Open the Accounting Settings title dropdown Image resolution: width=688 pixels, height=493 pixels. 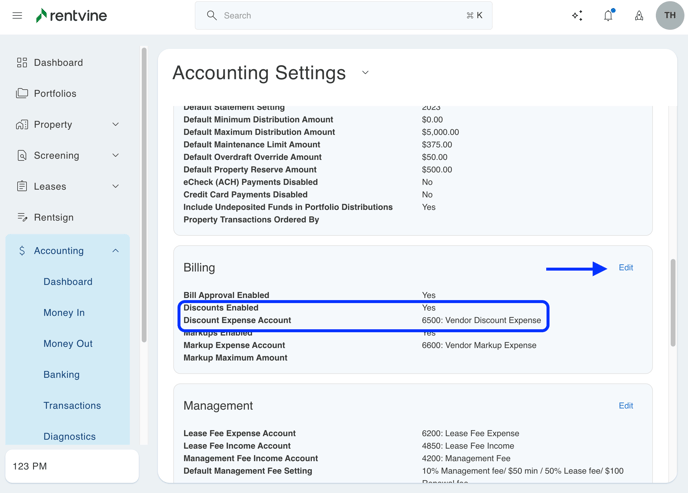click(365, 73)
